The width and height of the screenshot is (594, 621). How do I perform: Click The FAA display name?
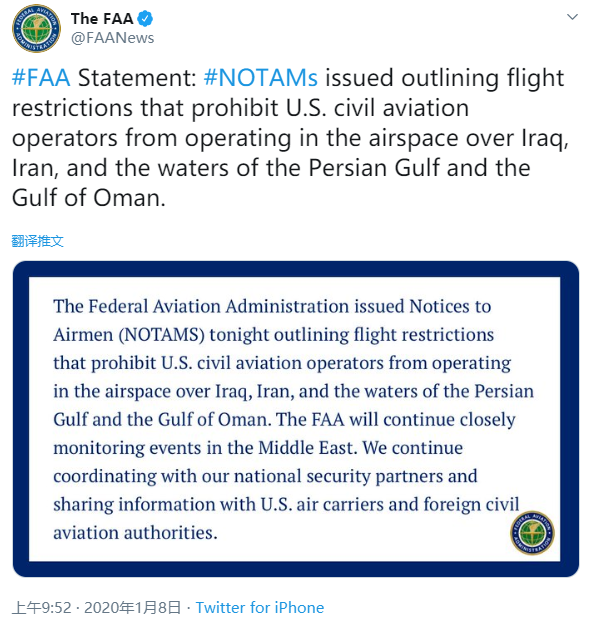pos(102,19)
